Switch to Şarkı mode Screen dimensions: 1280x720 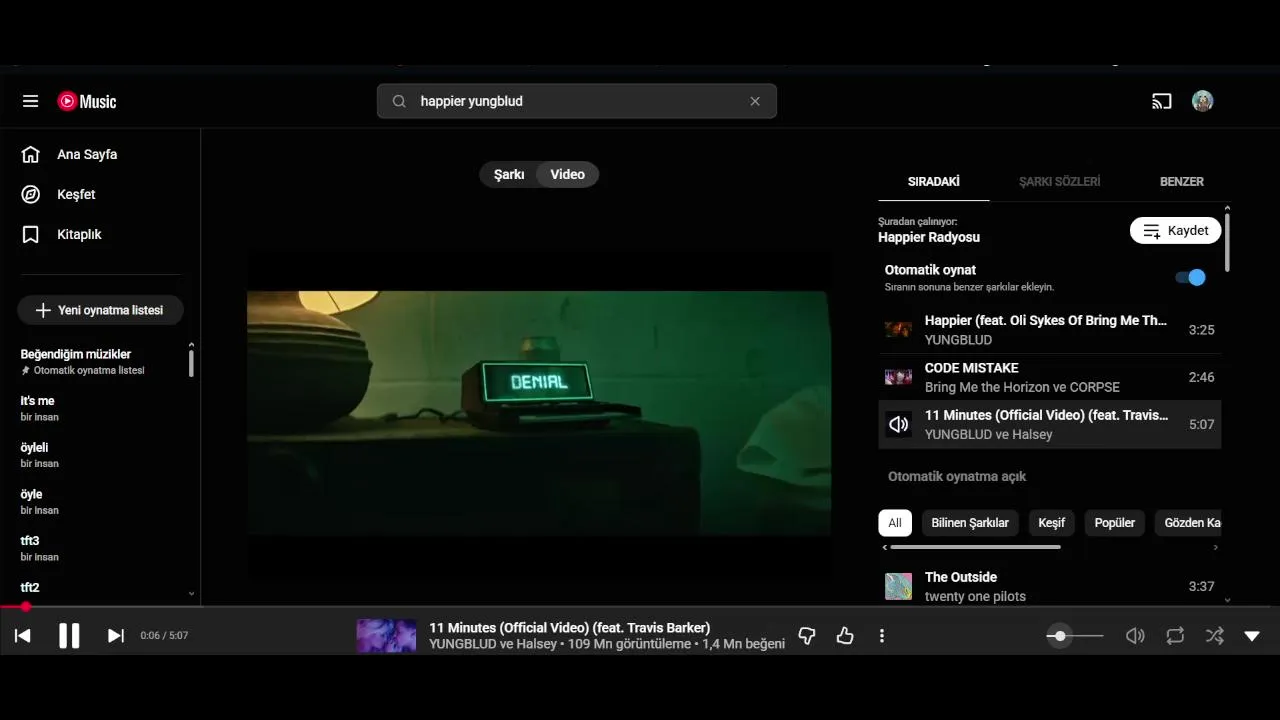(509, 174)
